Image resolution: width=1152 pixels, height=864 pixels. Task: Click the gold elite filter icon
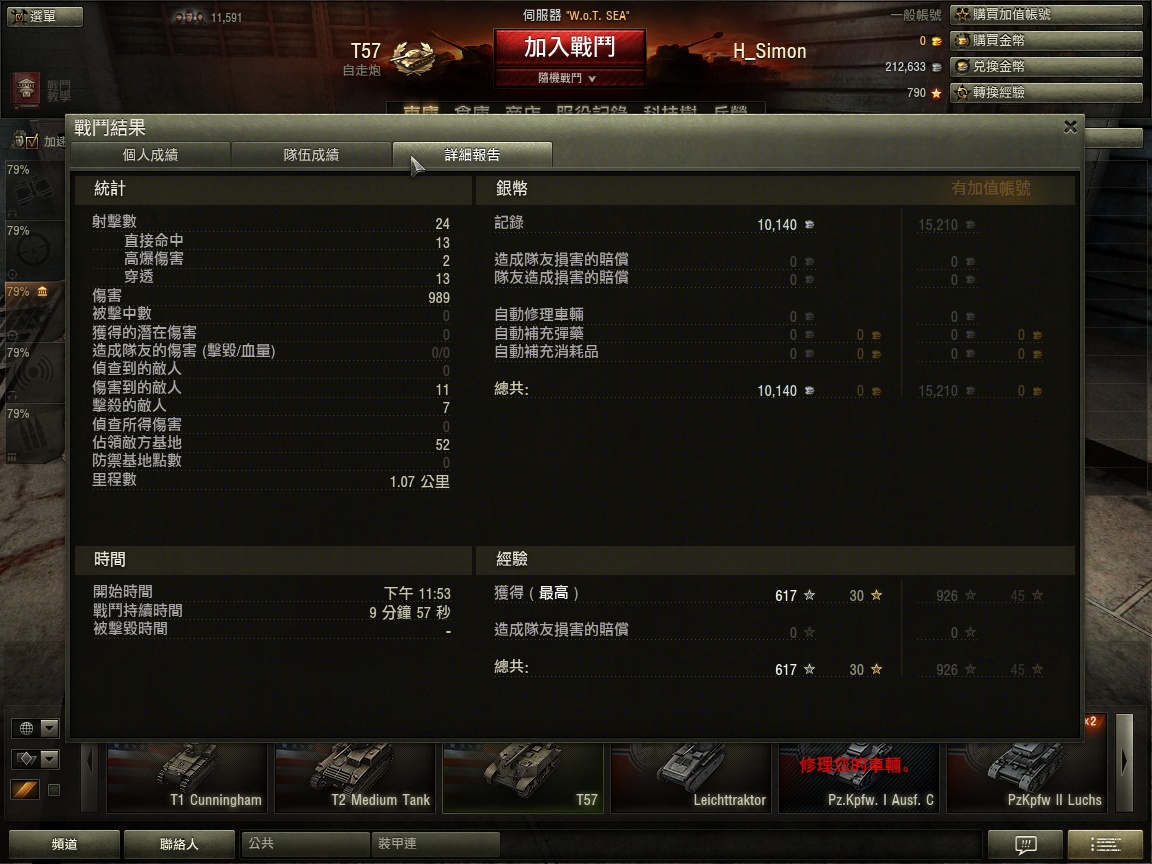click(24, 790)
